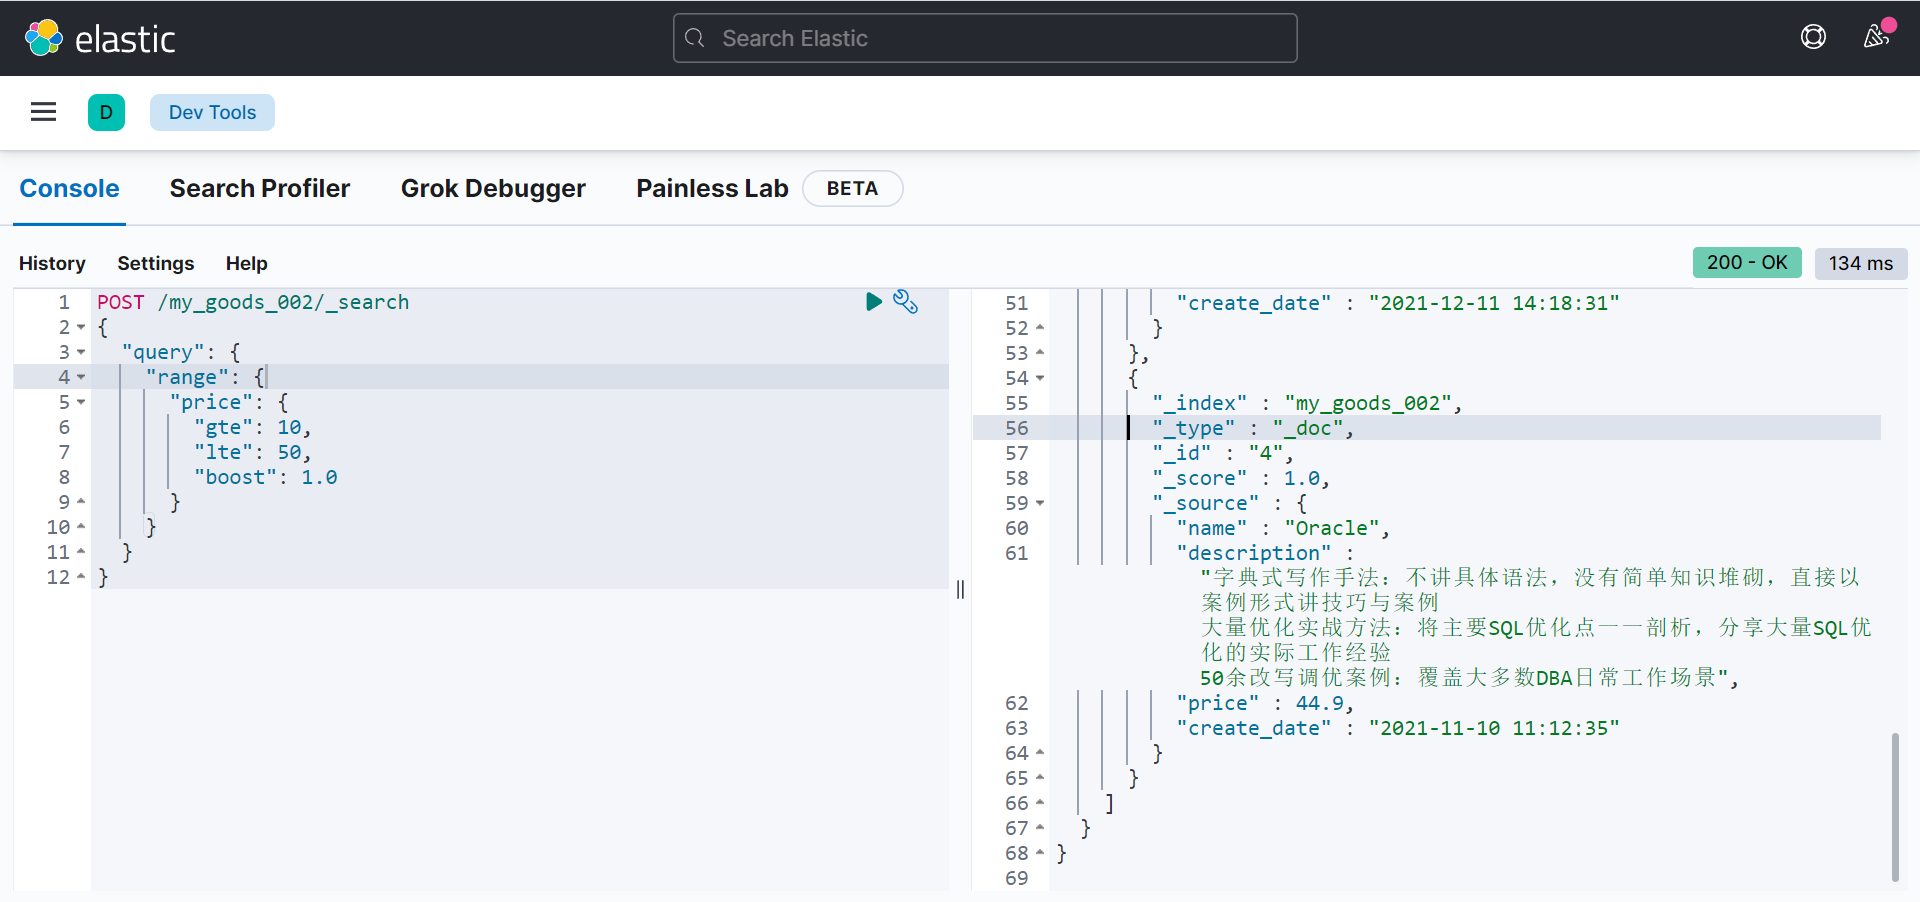The width and height of the screenshot is (1920, 902).
Task: Switch to the Search Profiler tab
Action: (x=260, y=188)
